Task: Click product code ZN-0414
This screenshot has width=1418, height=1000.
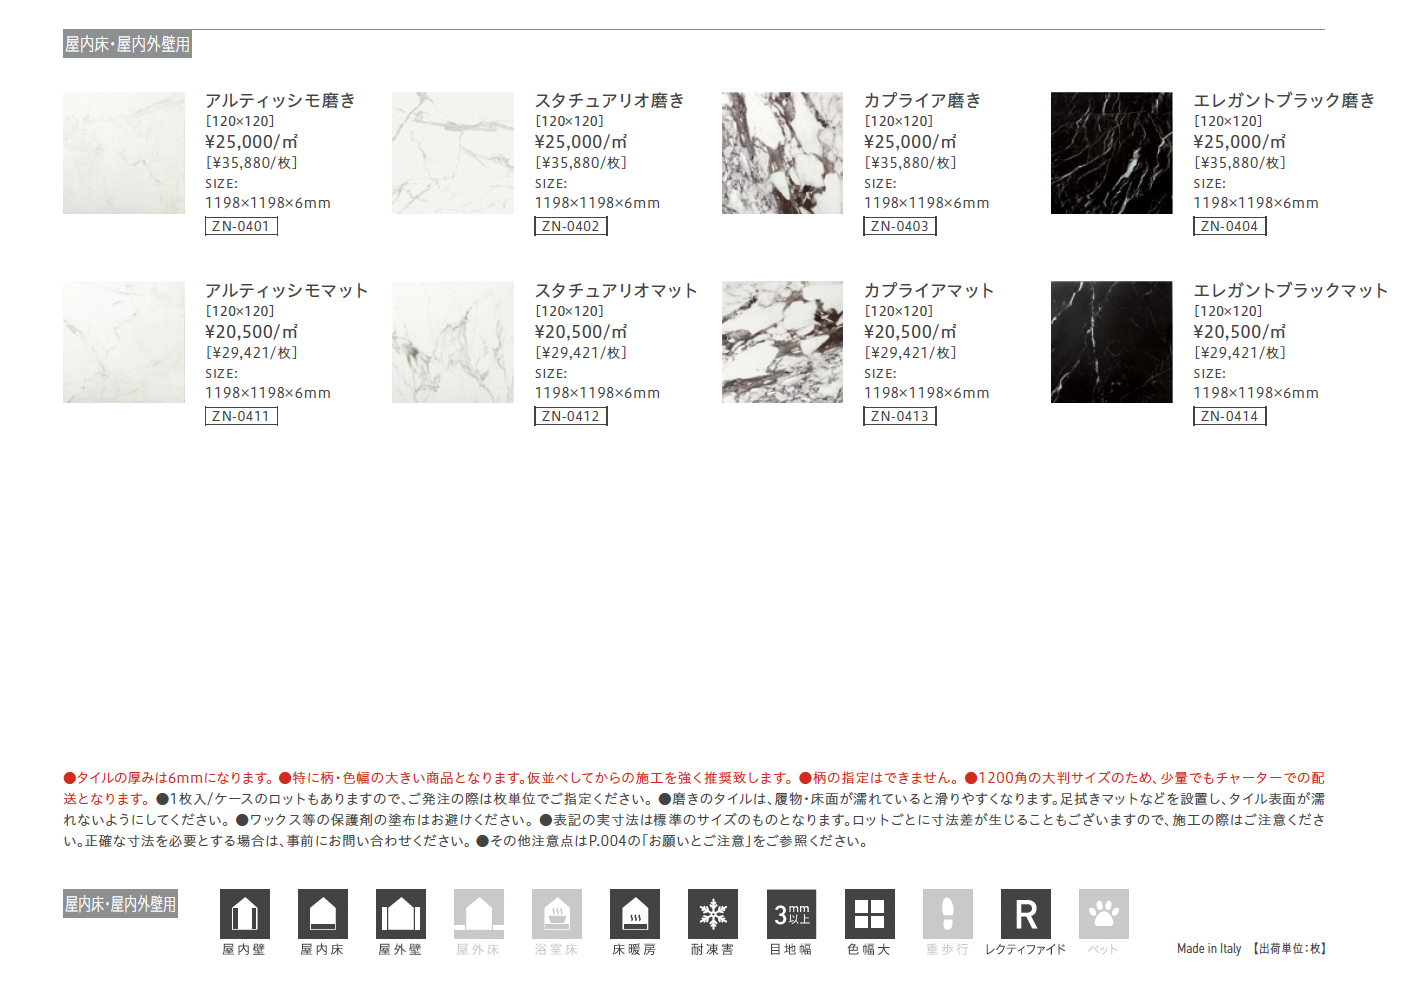Action: point(1229,416)
